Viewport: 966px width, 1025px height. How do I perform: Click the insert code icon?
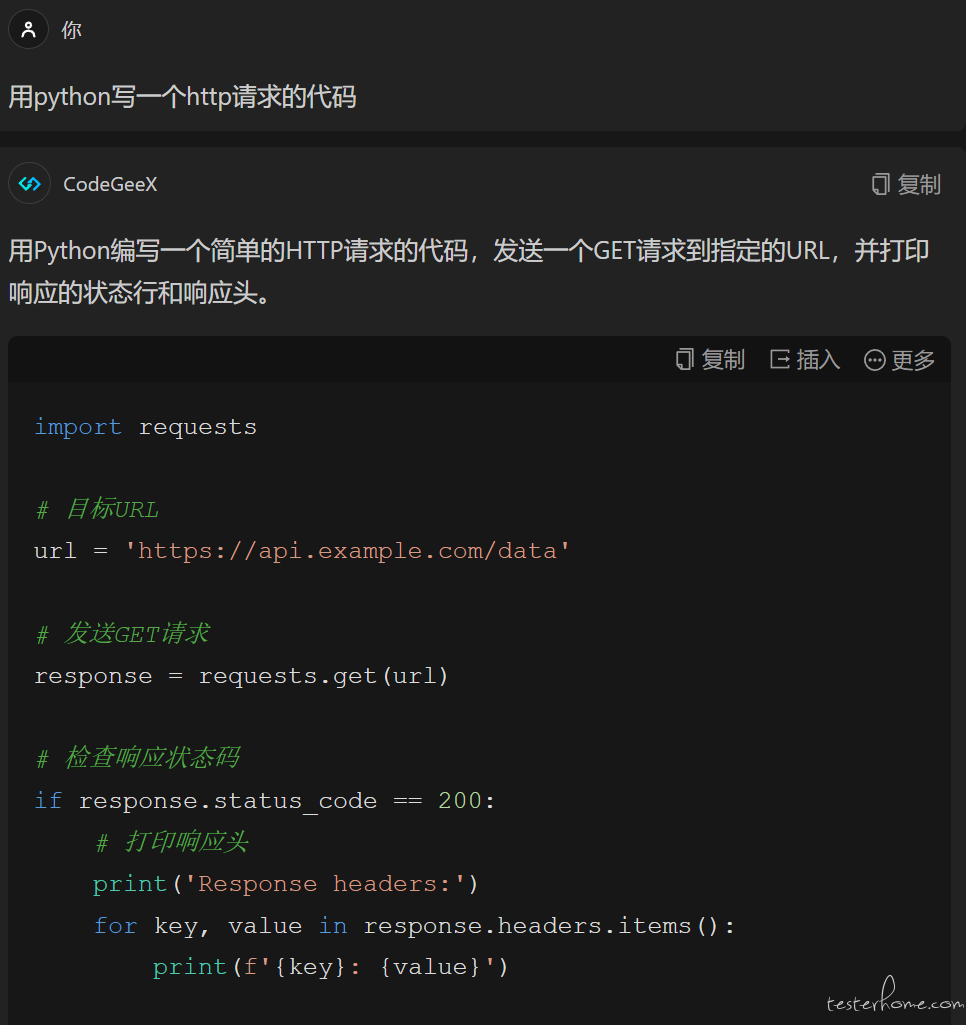click(x=780, y=360)
